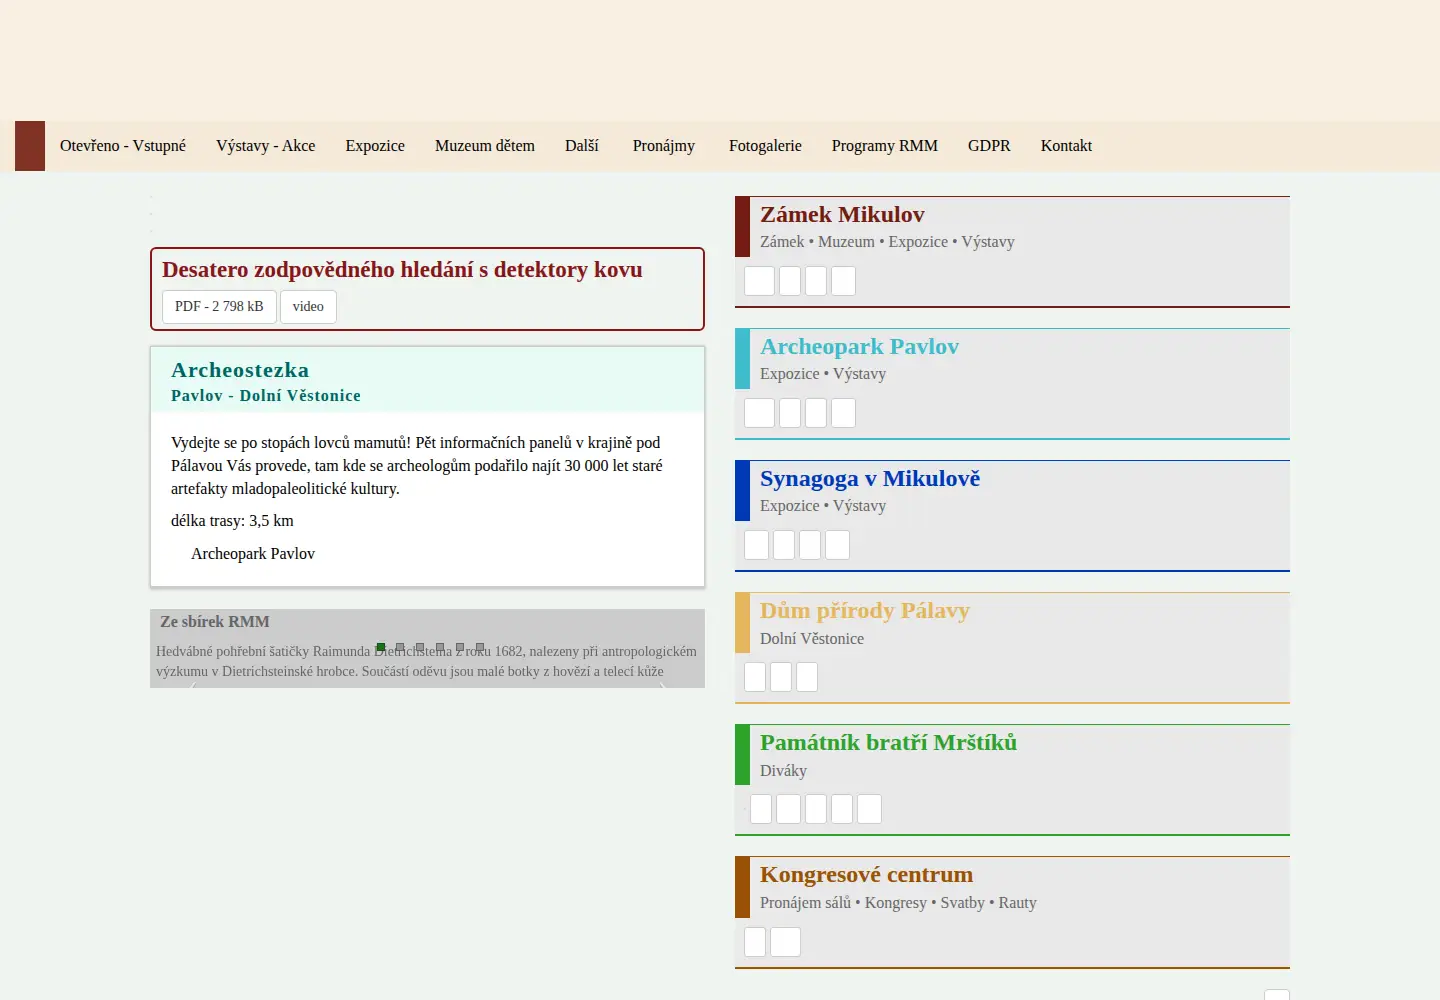Image resolution: width=1440 pixels, height=1000 pixels.
Task: Go to Fotogalerie
Action: click(765, 146)
